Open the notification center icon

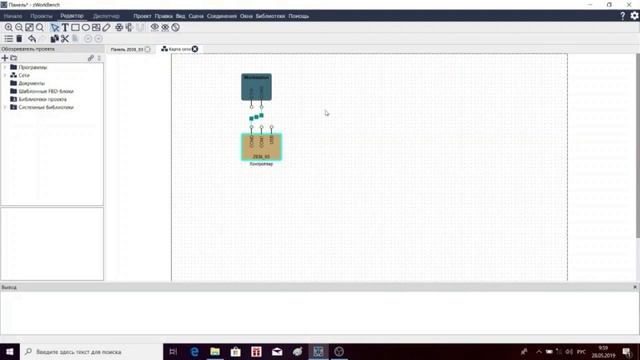coord(627,351)
